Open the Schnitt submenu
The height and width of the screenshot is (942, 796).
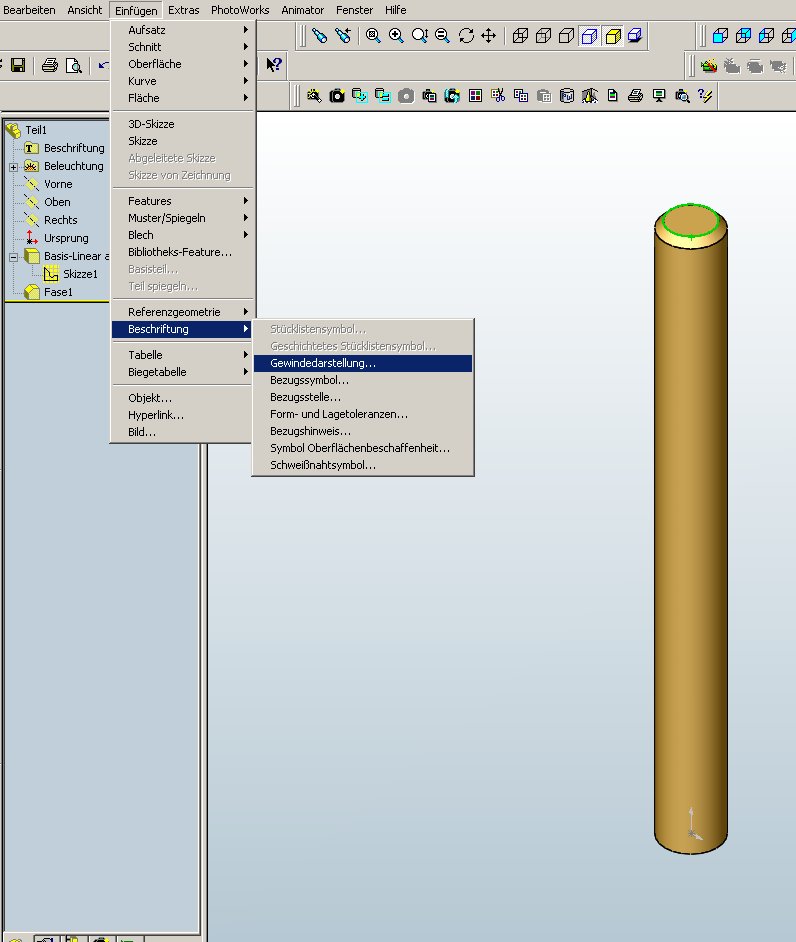pyautogui.click(x=183, y=47)
